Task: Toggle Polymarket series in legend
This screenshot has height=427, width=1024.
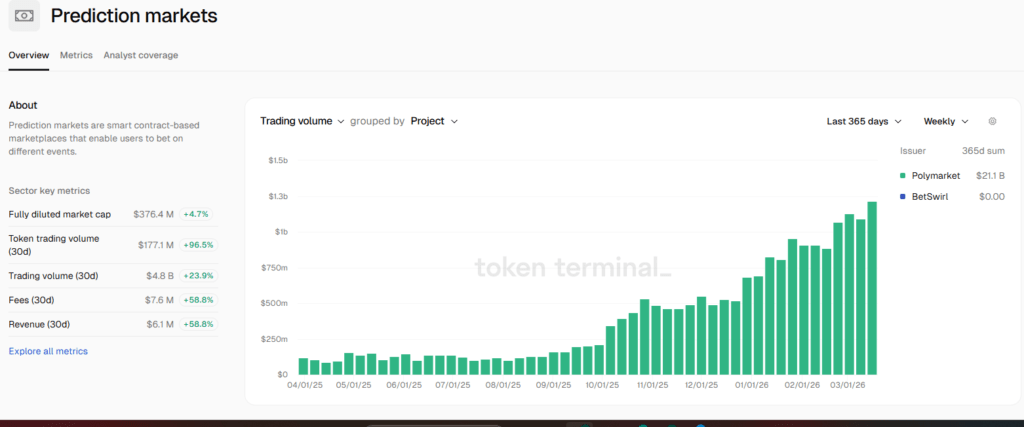Action: coord(935,175)
